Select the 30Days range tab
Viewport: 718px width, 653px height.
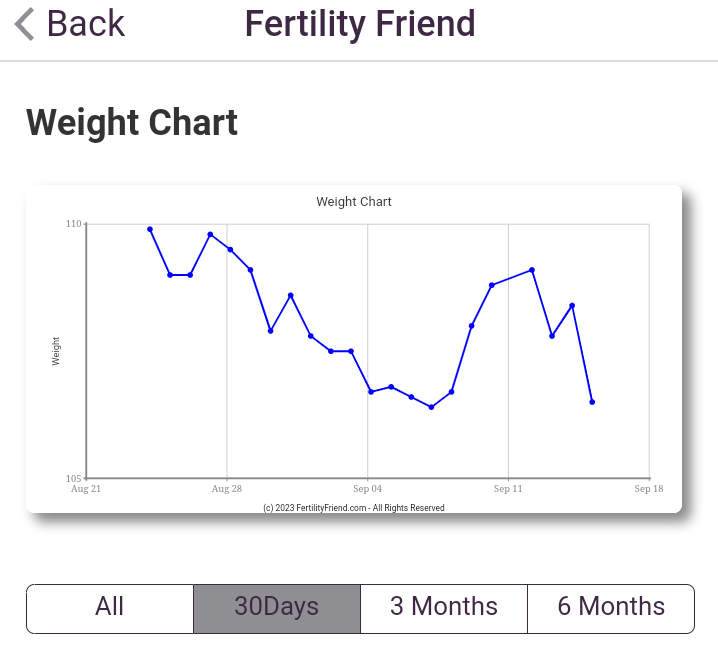(x=277, y=607)
